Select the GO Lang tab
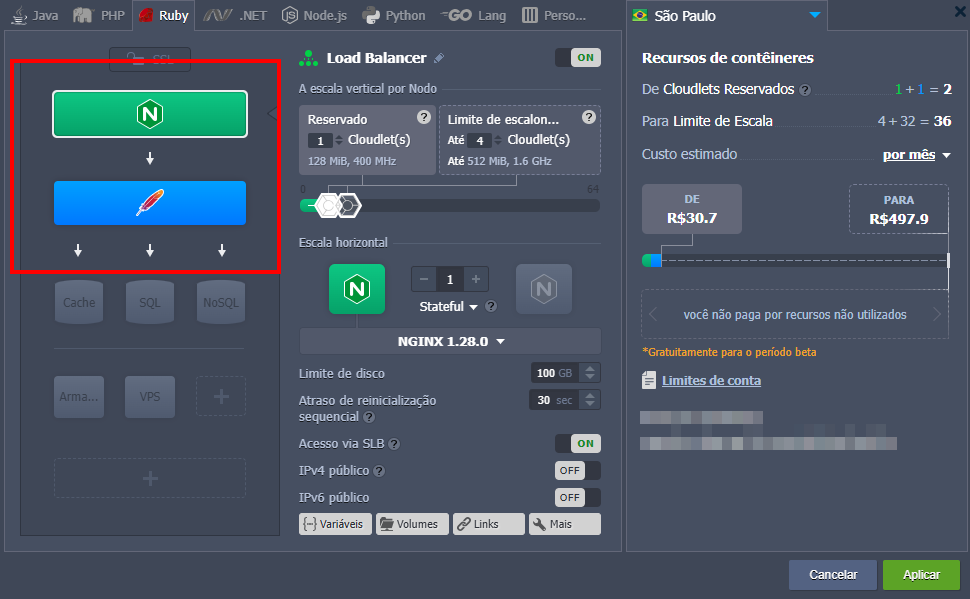The image size is (970, 599). [x=473, y=15]
